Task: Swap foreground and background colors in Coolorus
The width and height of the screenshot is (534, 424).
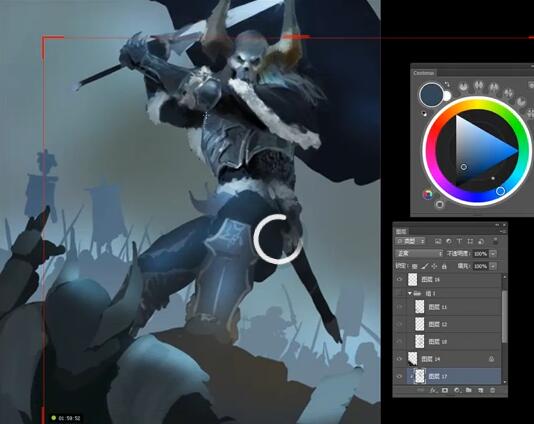Action: click(x=447, y=84)
